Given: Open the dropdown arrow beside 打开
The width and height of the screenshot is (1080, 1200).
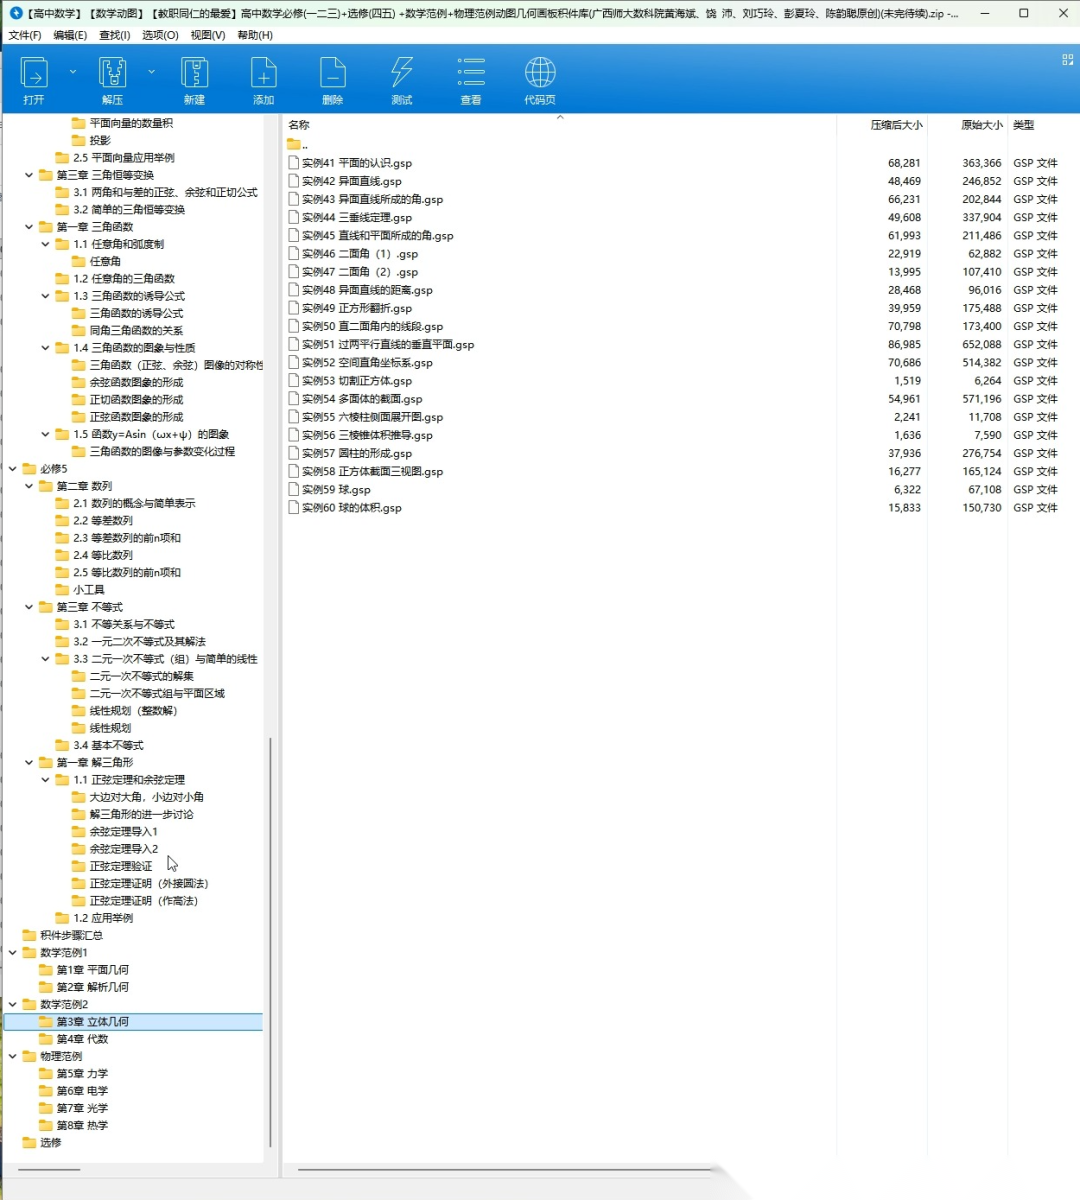Looking at the screenshot, I should [x=72, y=72].
